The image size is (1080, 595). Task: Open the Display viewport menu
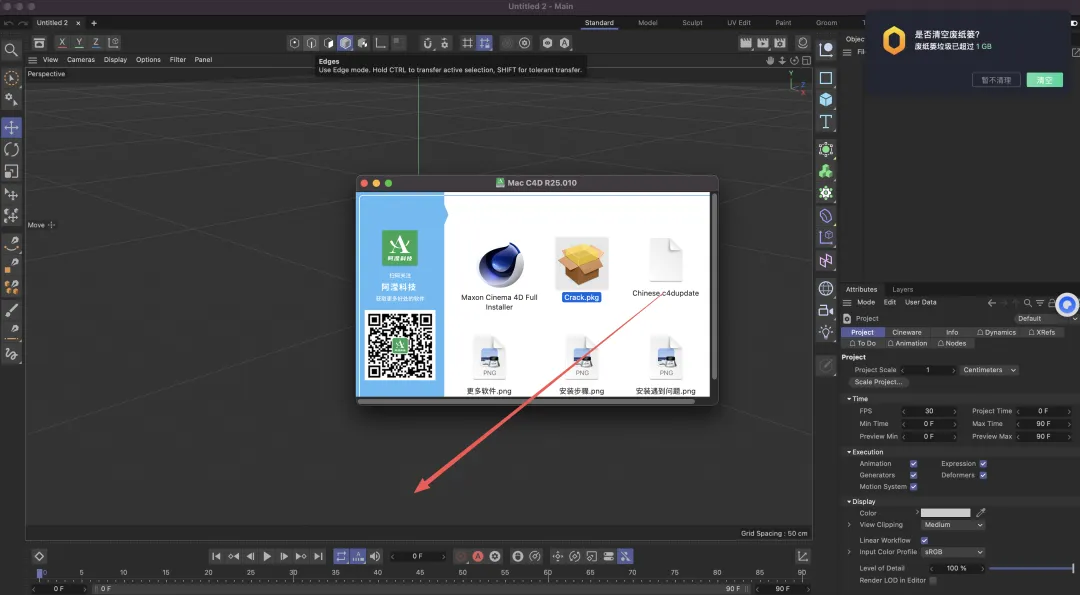(x=115, y=60)
